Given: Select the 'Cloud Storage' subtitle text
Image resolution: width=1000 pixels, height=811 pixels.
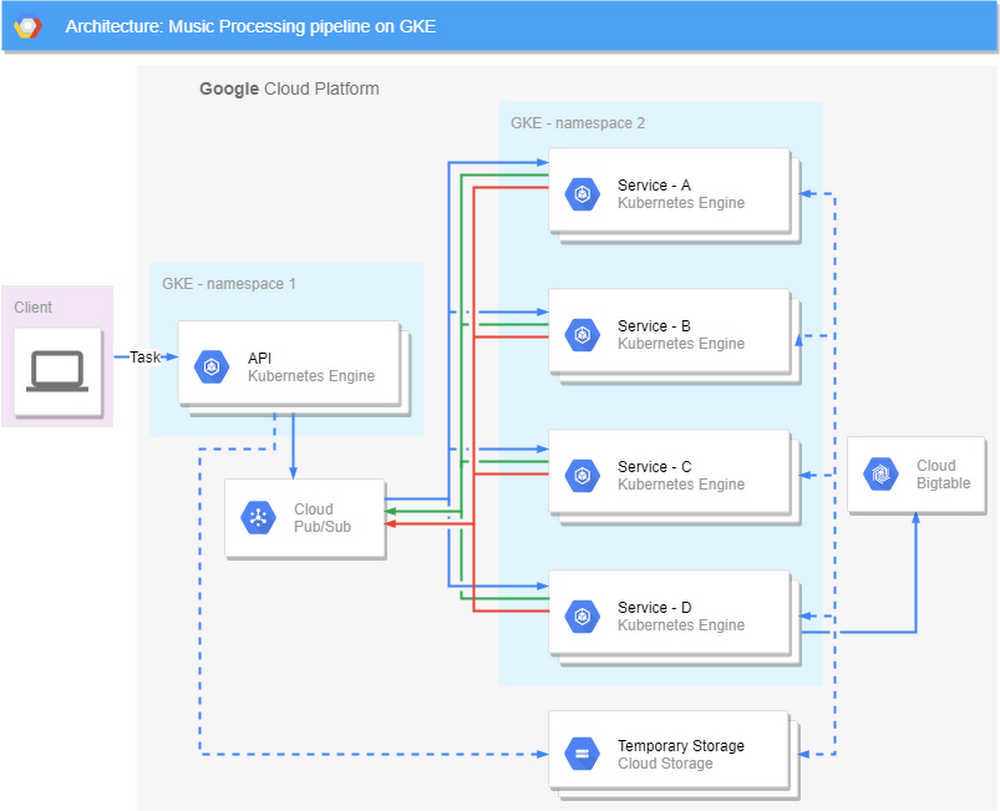Looking at the screenshot, I should click(665, 764).
